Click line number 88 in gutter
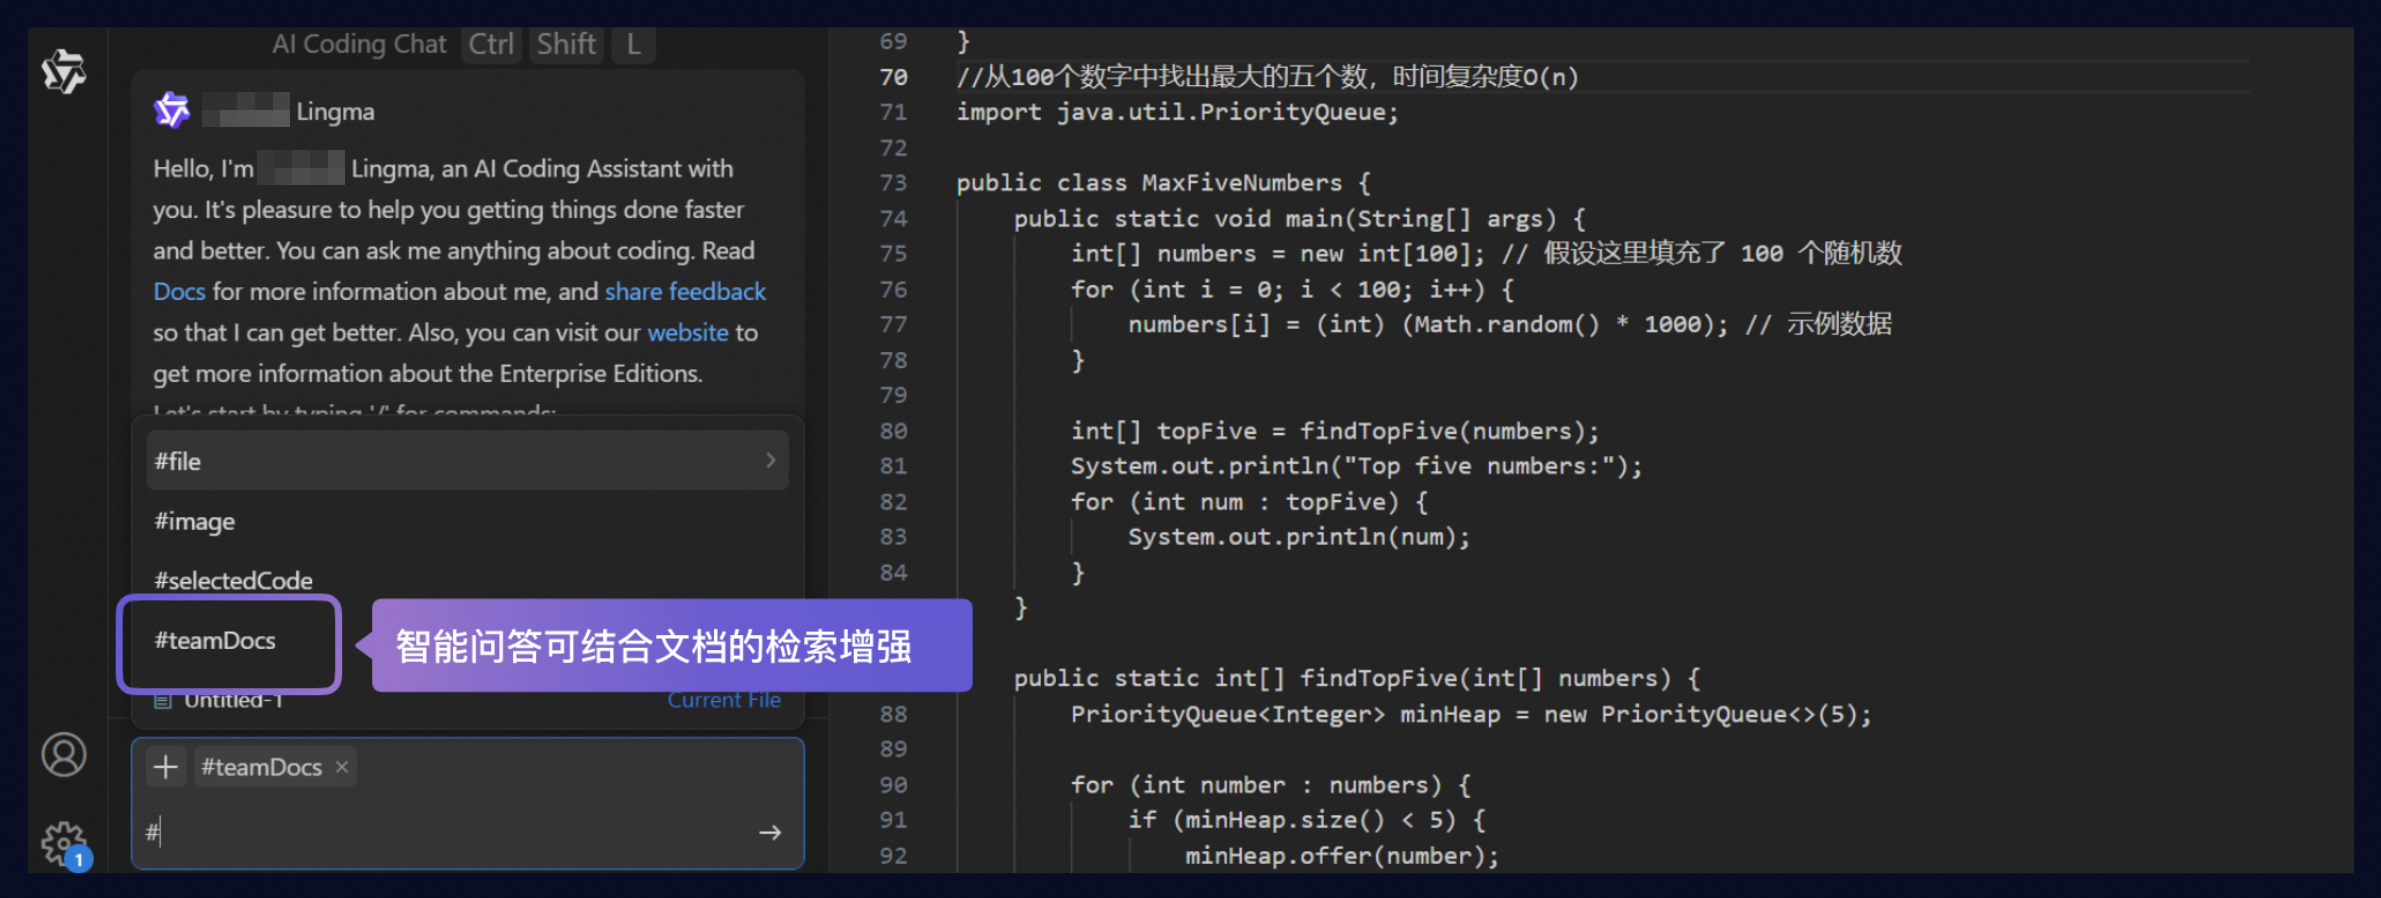The height and width of the screenshot is (898, 2381). [x=893, y=714]
